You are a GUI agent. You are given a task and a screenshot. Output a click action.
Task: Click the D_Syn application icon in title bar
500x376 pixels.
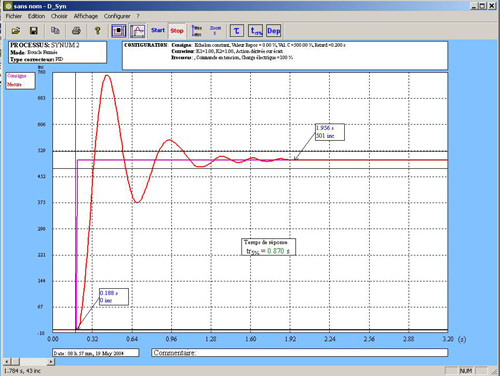coord(8,6)
